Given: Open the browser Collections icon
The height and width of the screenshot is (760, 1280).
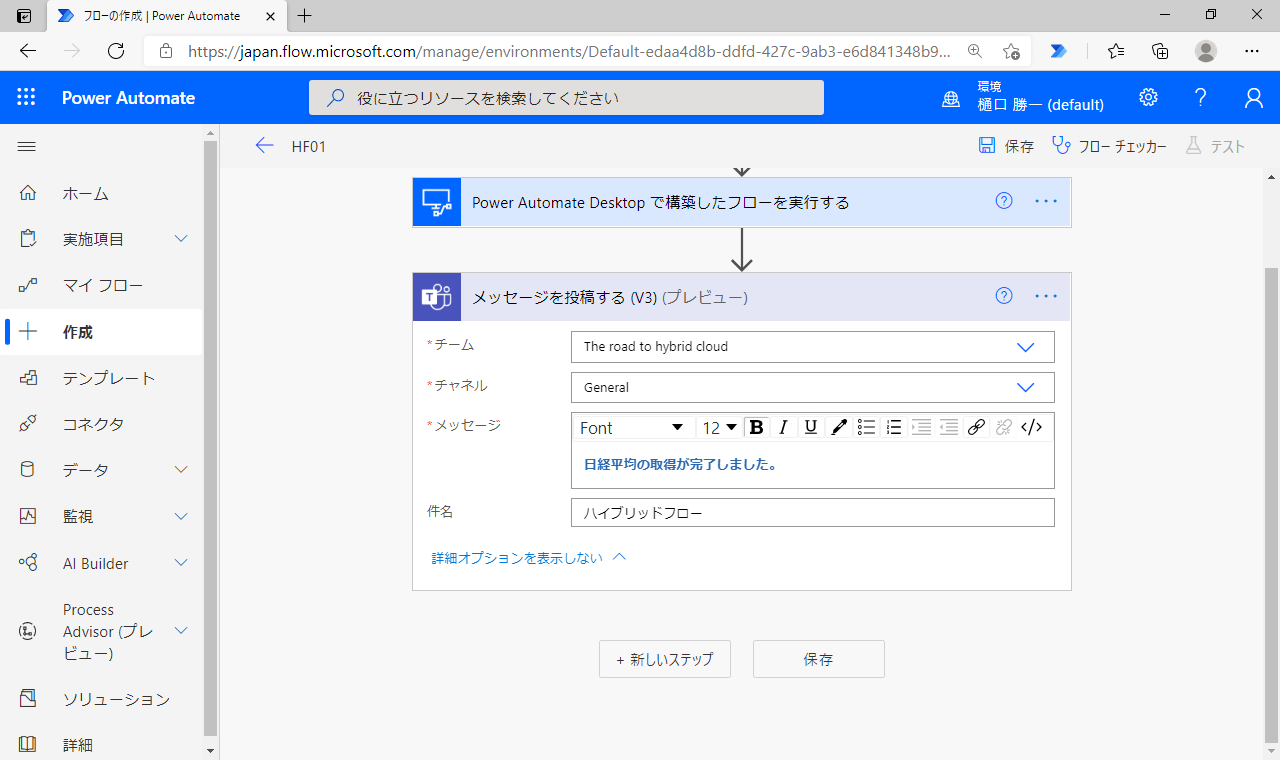Looking at the screenshot, I should [x=1160, y=51].
